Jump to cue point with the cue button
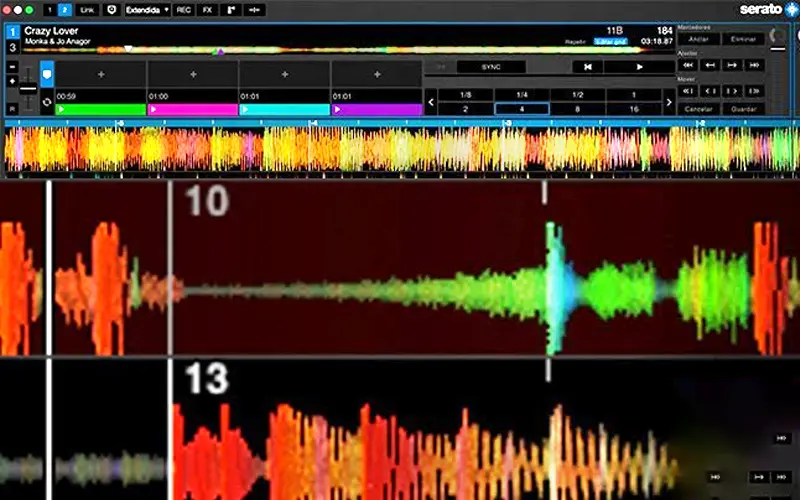This screenshot has width=800, height=500. click(x=588, y=67)
